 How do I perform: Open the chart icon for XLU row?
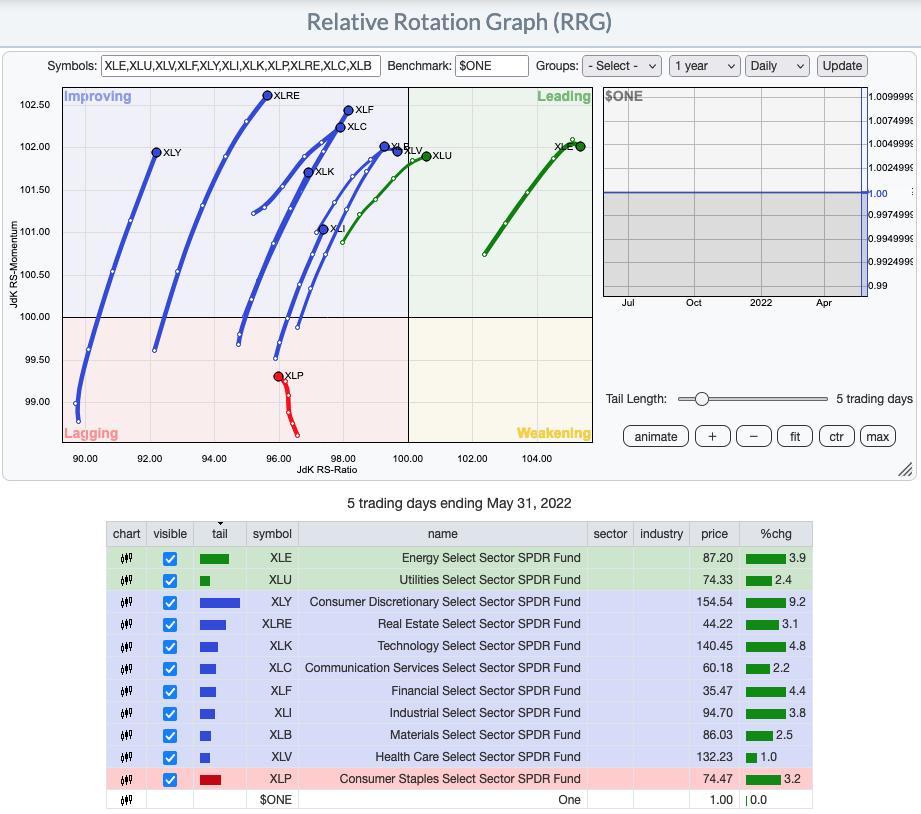[126, 580]
